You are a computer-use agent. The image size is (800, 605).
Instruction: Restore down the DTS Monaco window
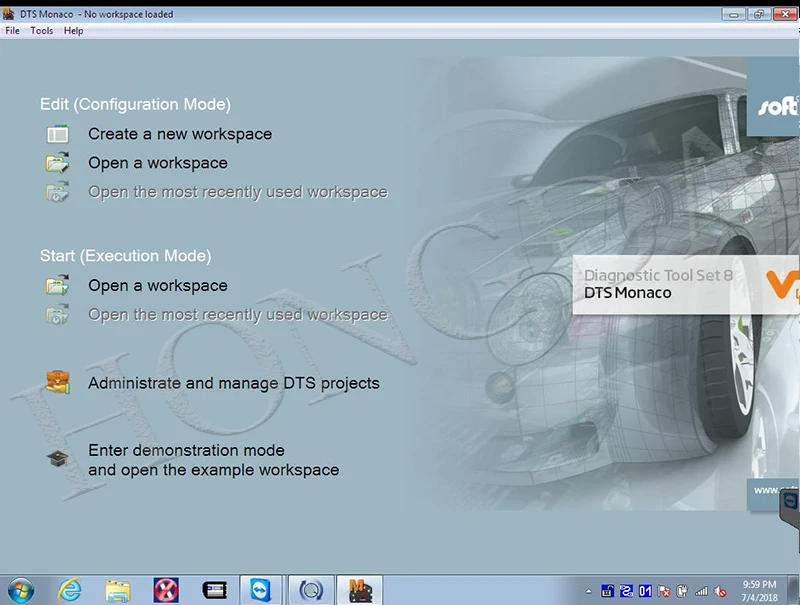(x=759, y=14)
